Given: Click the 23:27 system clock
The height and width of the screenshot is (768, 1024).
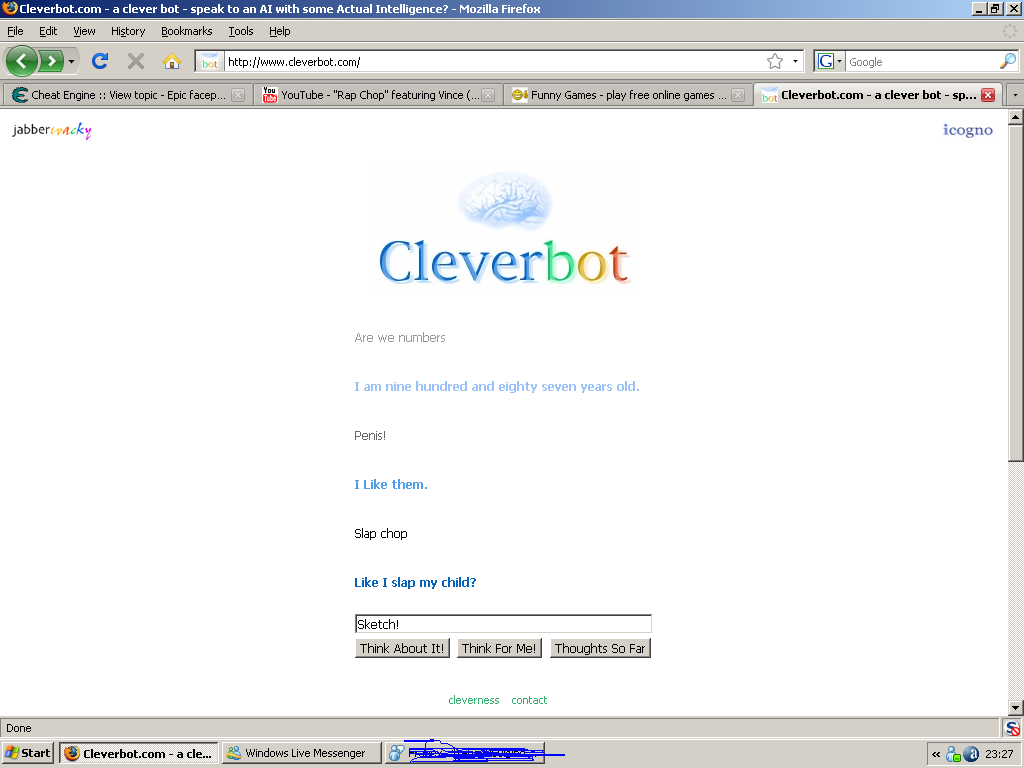Looking at the screenshot, I should (999, 754).
